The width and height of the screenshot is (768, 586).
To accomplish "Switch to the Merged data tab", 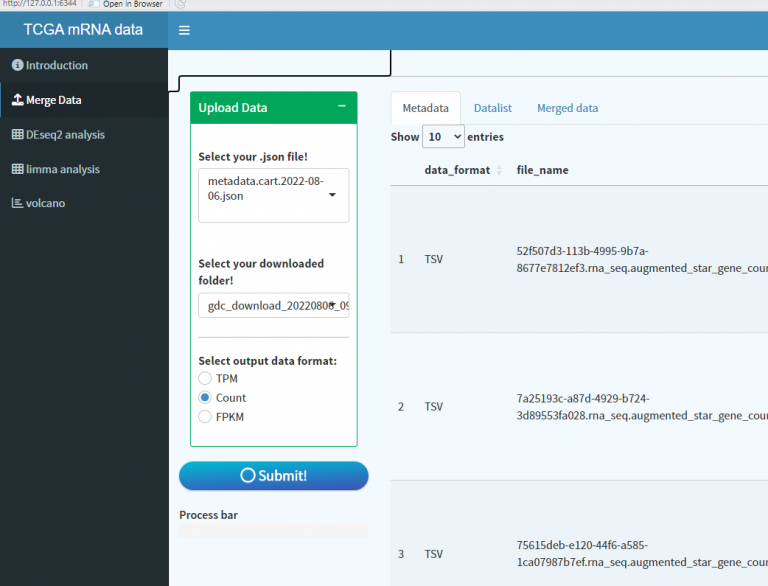I will 567,108.
